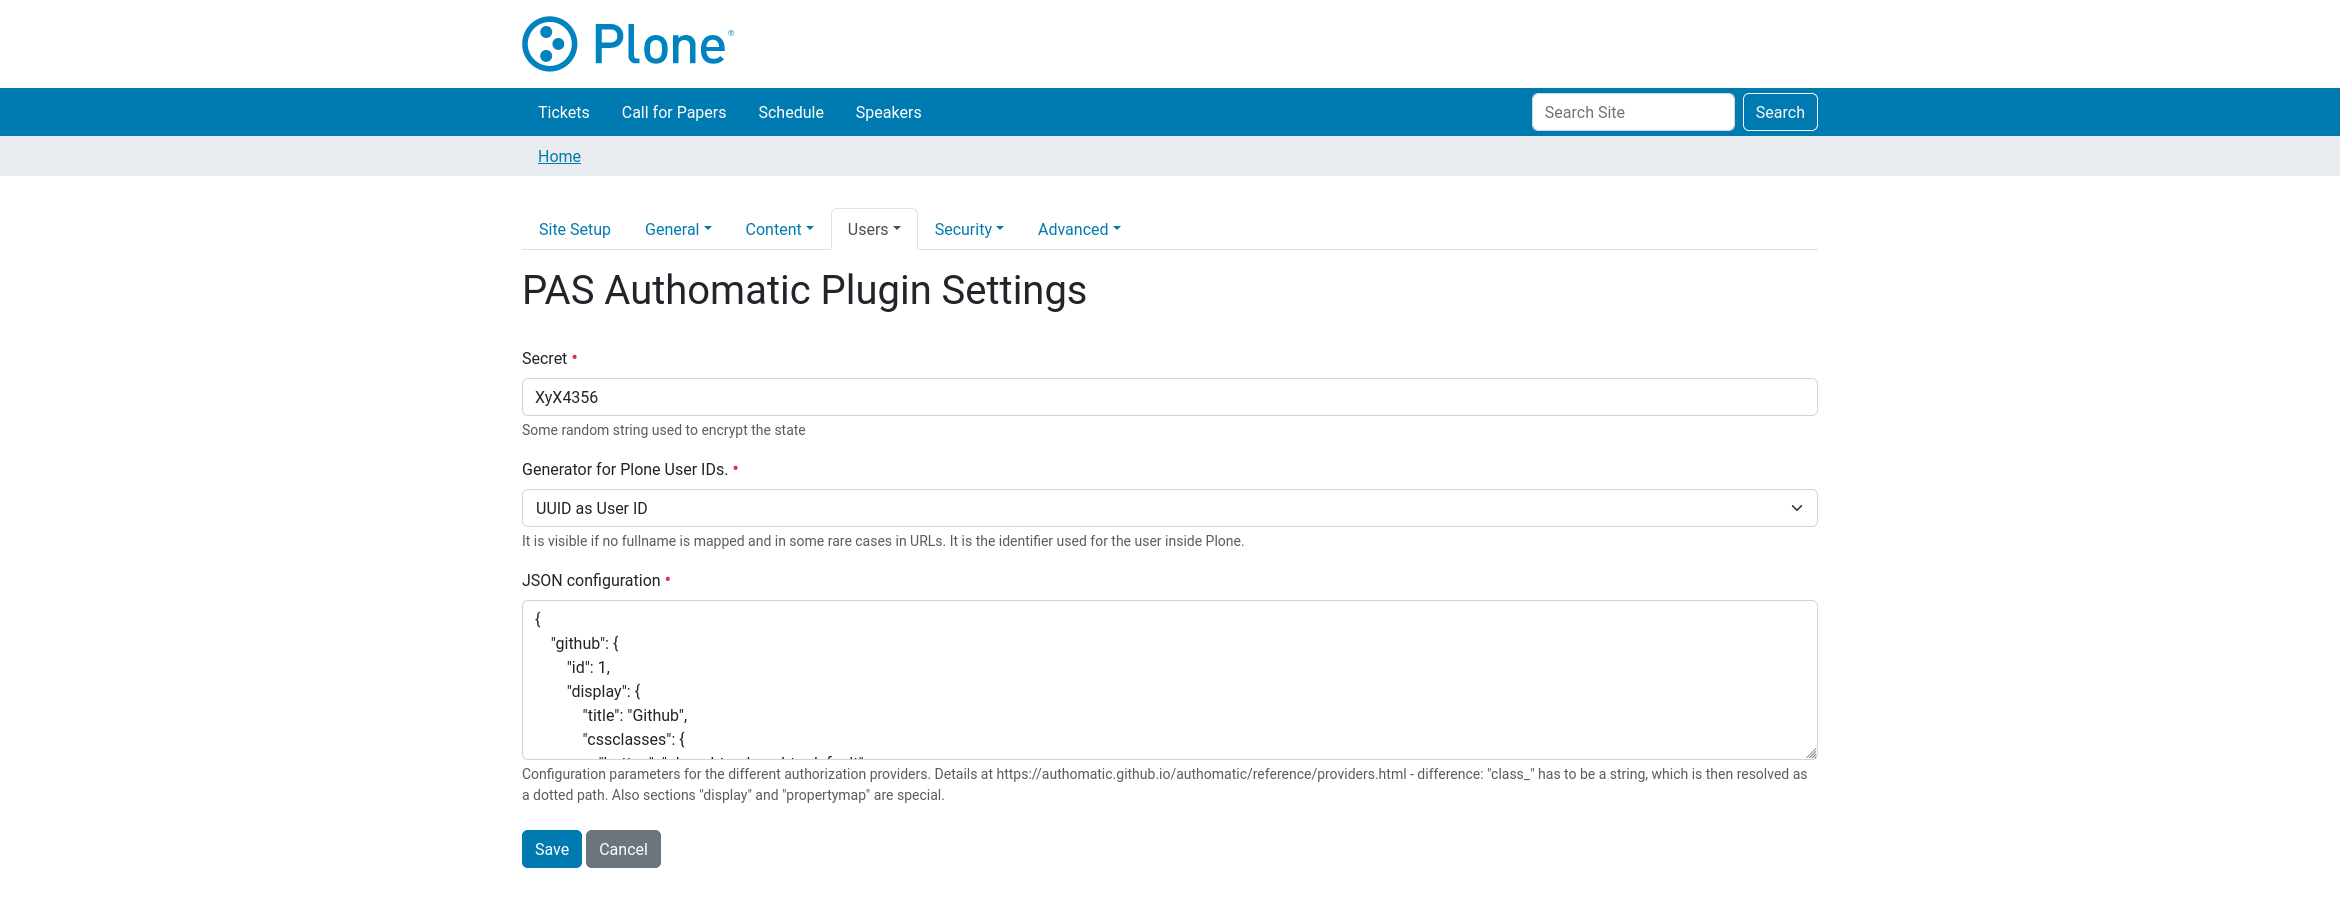Expand the Advanced dropdown menu
This screenshot has height=924, width=2340.
pyautogui.click(x=1079, y=229)
